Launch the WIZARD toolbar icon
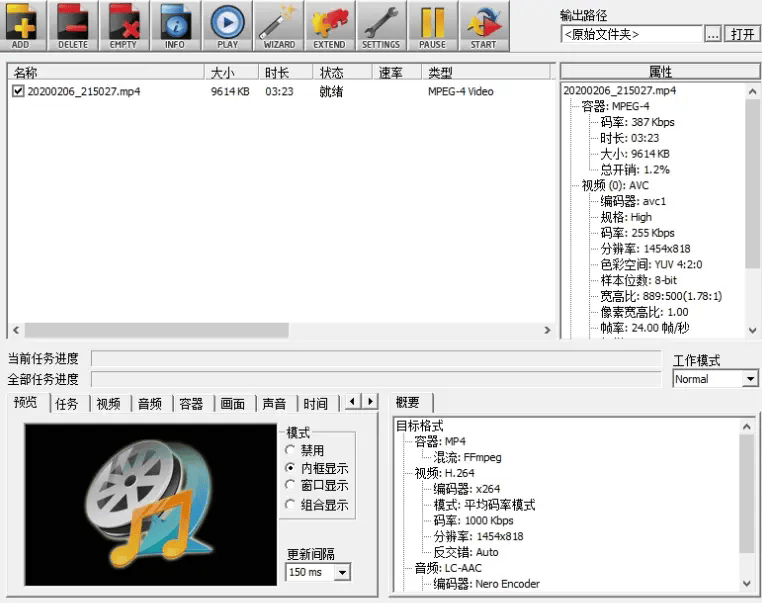The image size is (762, 603). click(278, 25)
